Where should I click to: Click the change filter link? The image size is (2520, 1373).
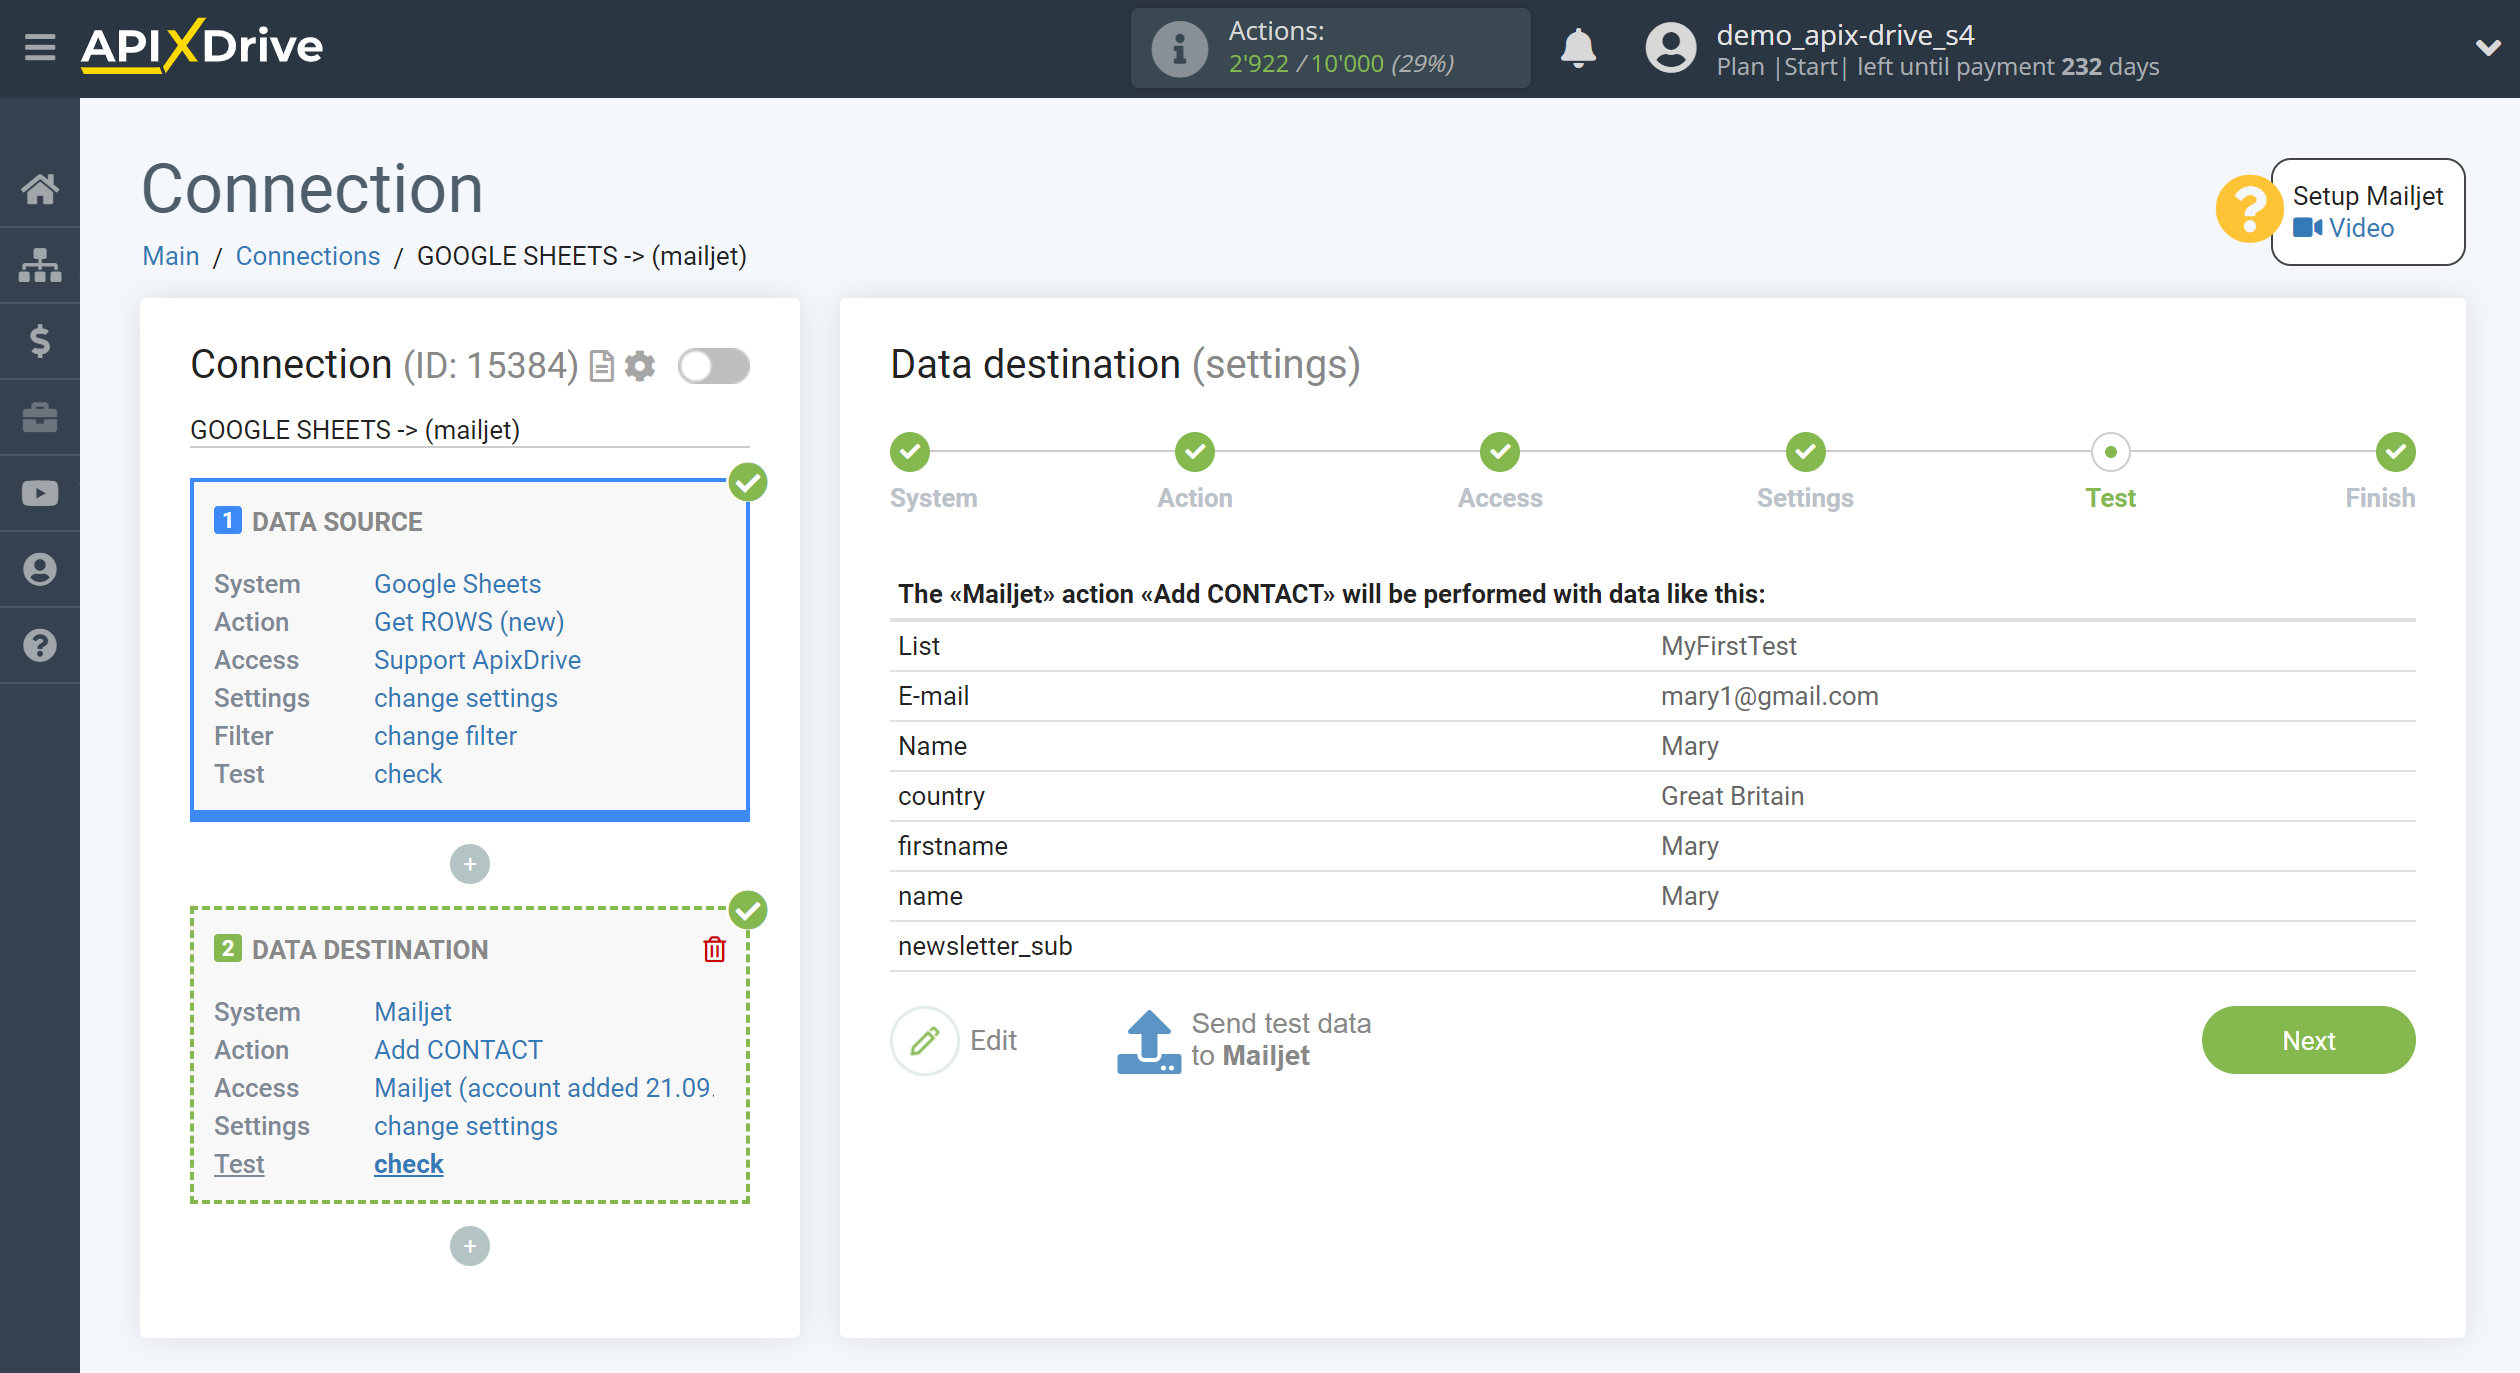click(x=445, y=736)
